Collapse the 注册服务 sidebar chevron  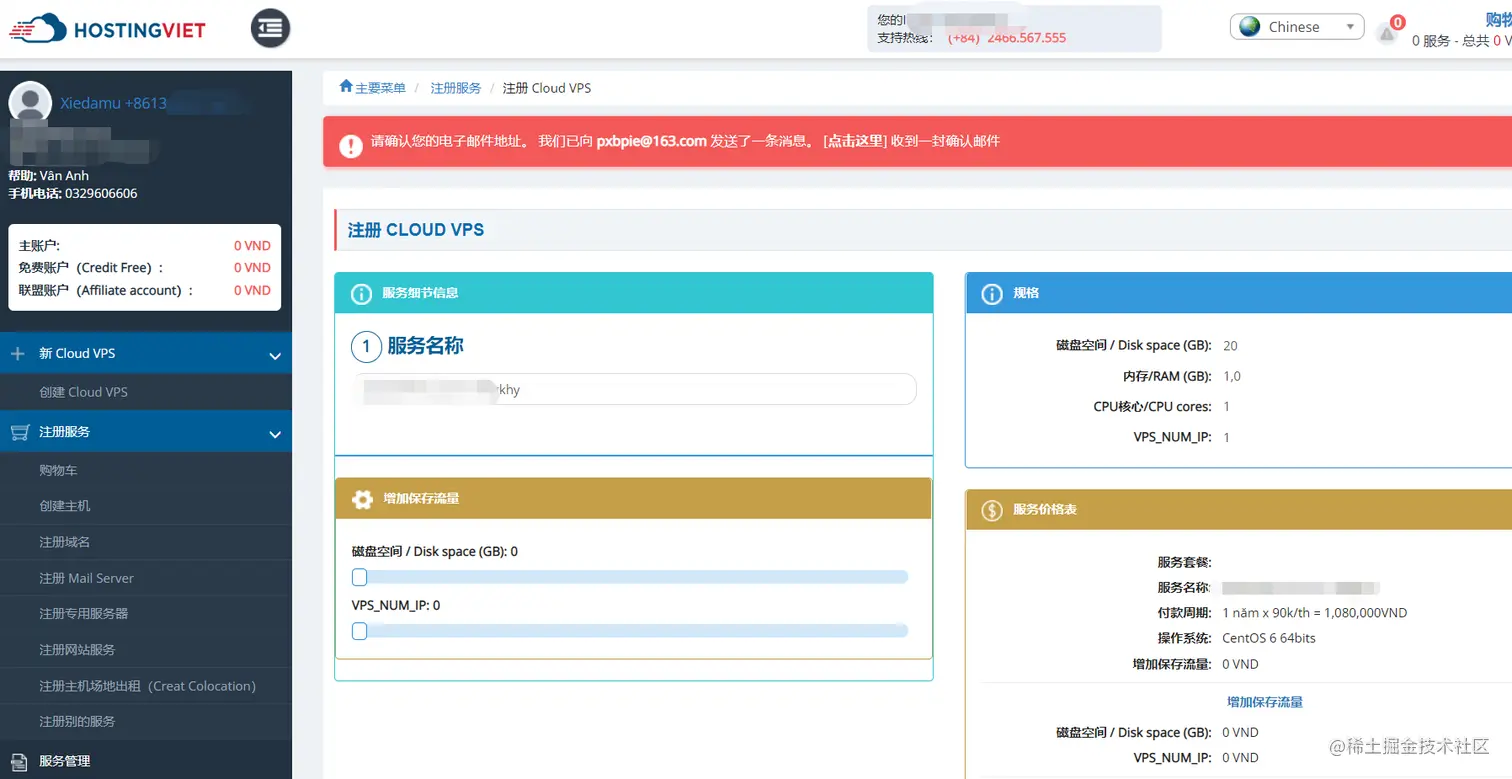(275, 433)
